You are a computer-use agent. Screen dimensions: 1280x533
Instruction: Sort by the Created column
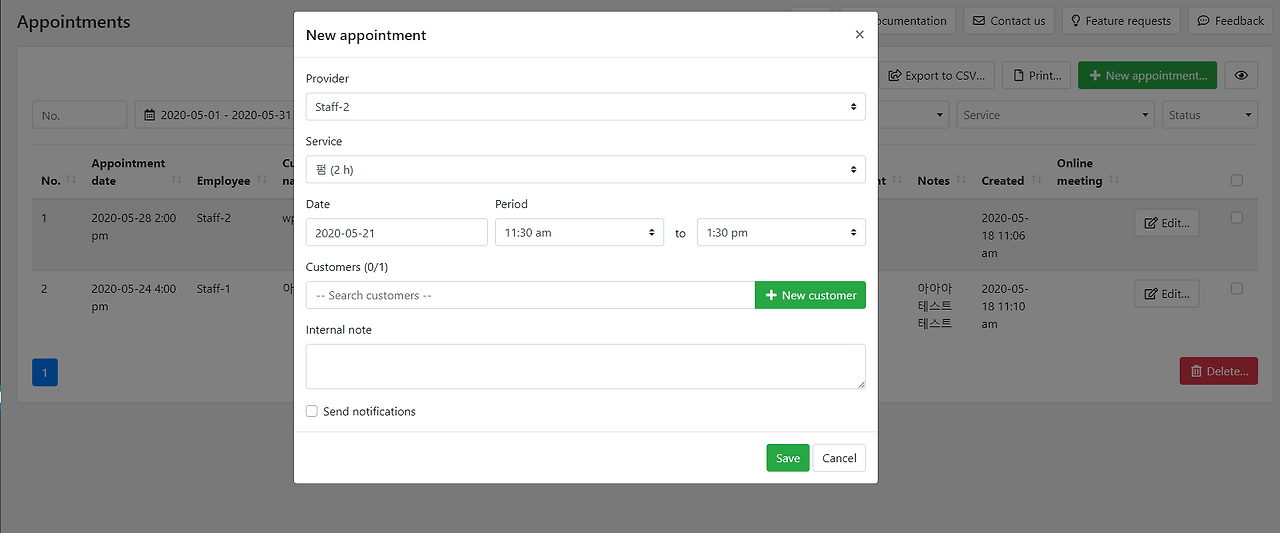(1010, 181)
